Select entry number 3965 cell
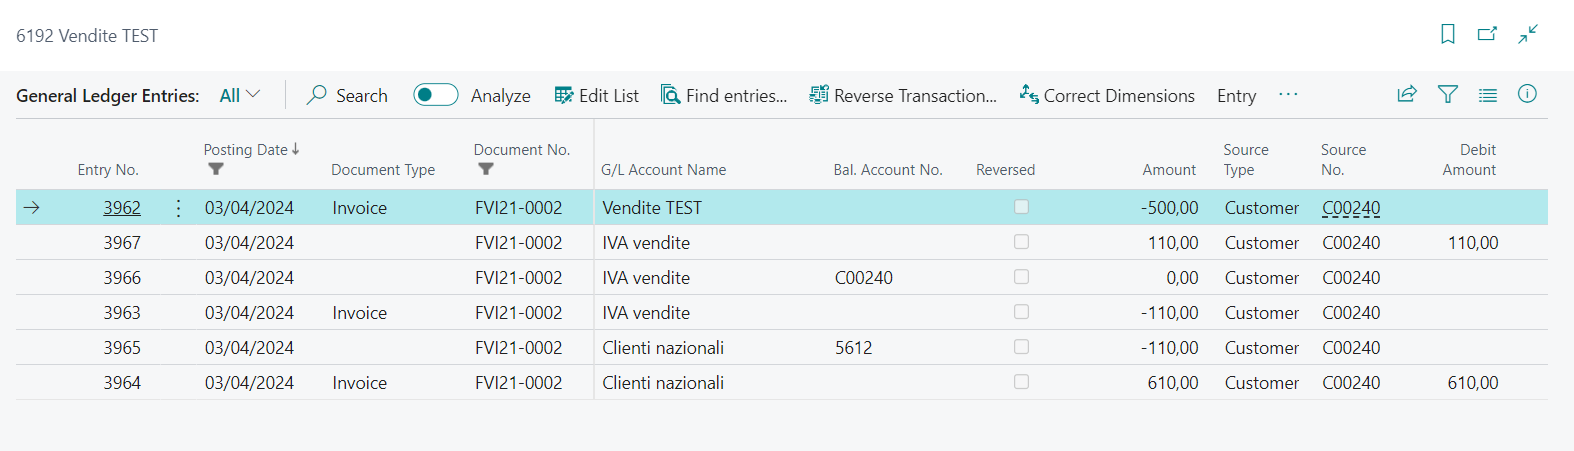Image resolution: width=1574 pixels, height=451 pixels. [122, 348]
